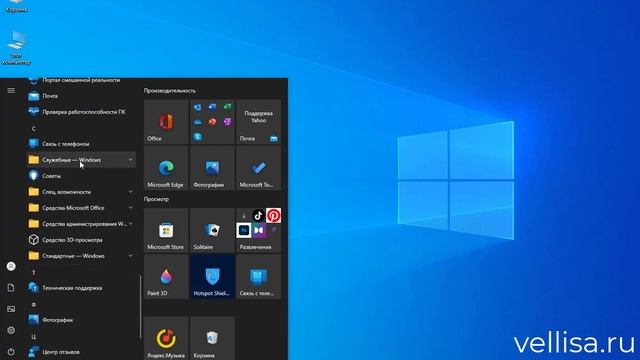This screenshot has height=360, width=640.
Task: Open the Yahoo mail support tile
Action: coord(258,122)
